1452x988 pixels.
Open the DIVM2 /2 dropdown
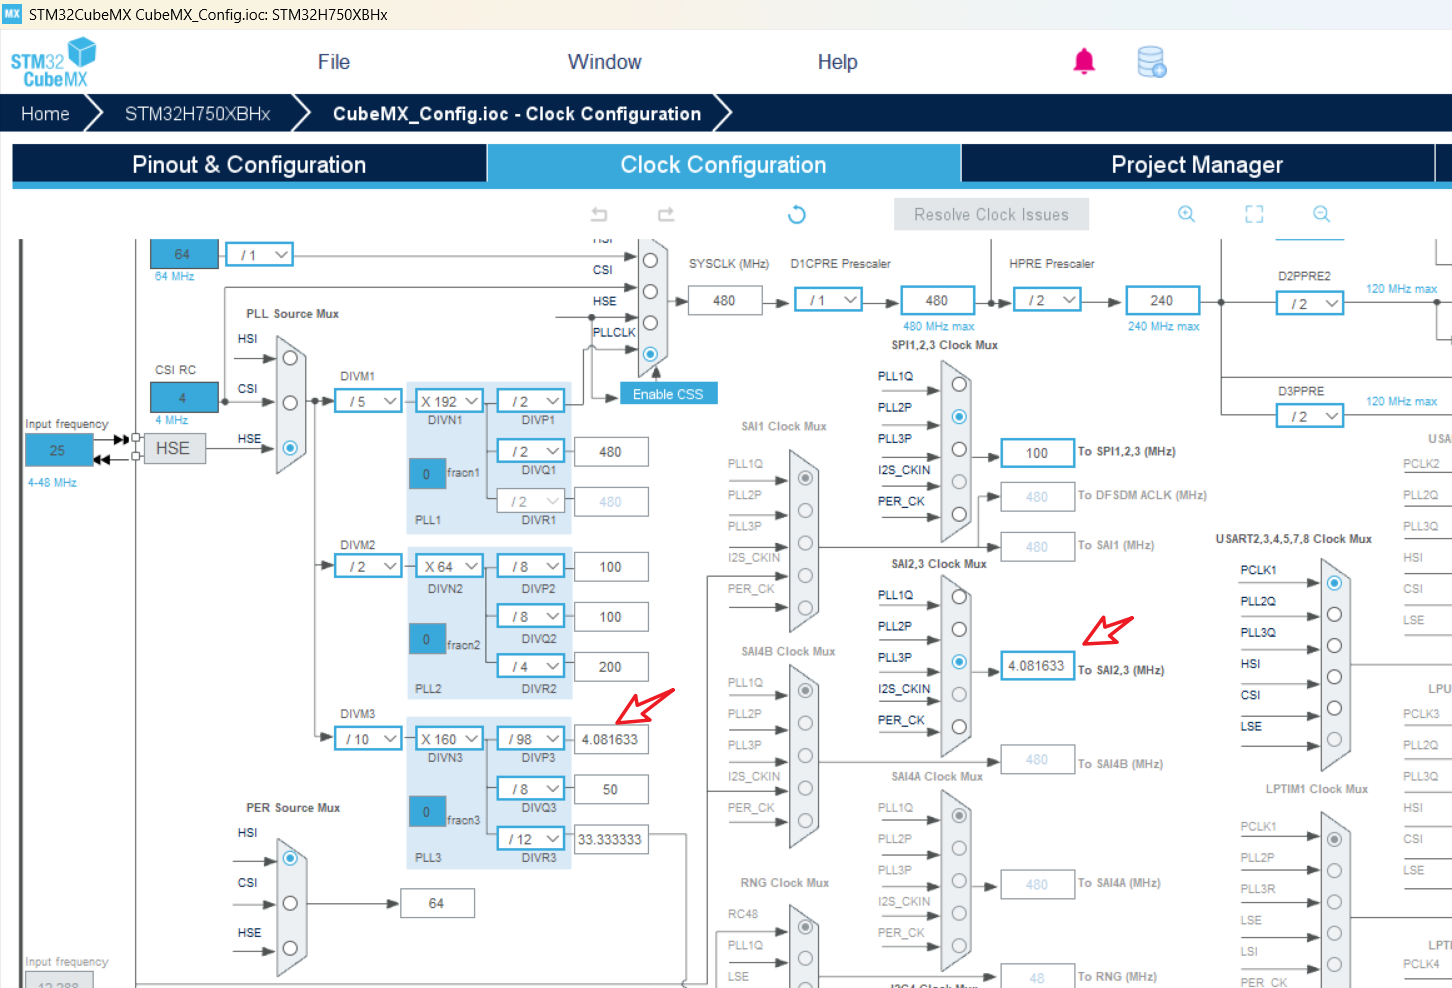tap(369, 566)
